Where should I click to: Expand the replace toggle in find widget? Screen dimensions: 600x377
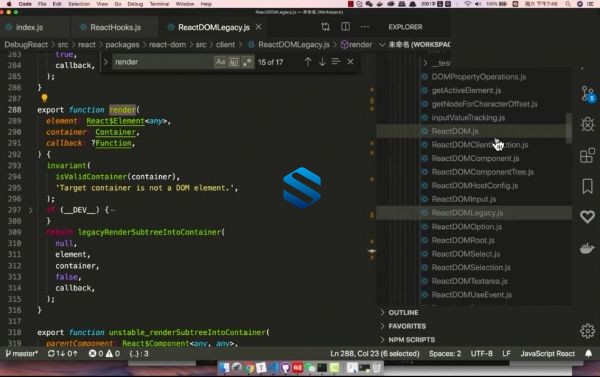pyautogui.click(x=106, y=62)
